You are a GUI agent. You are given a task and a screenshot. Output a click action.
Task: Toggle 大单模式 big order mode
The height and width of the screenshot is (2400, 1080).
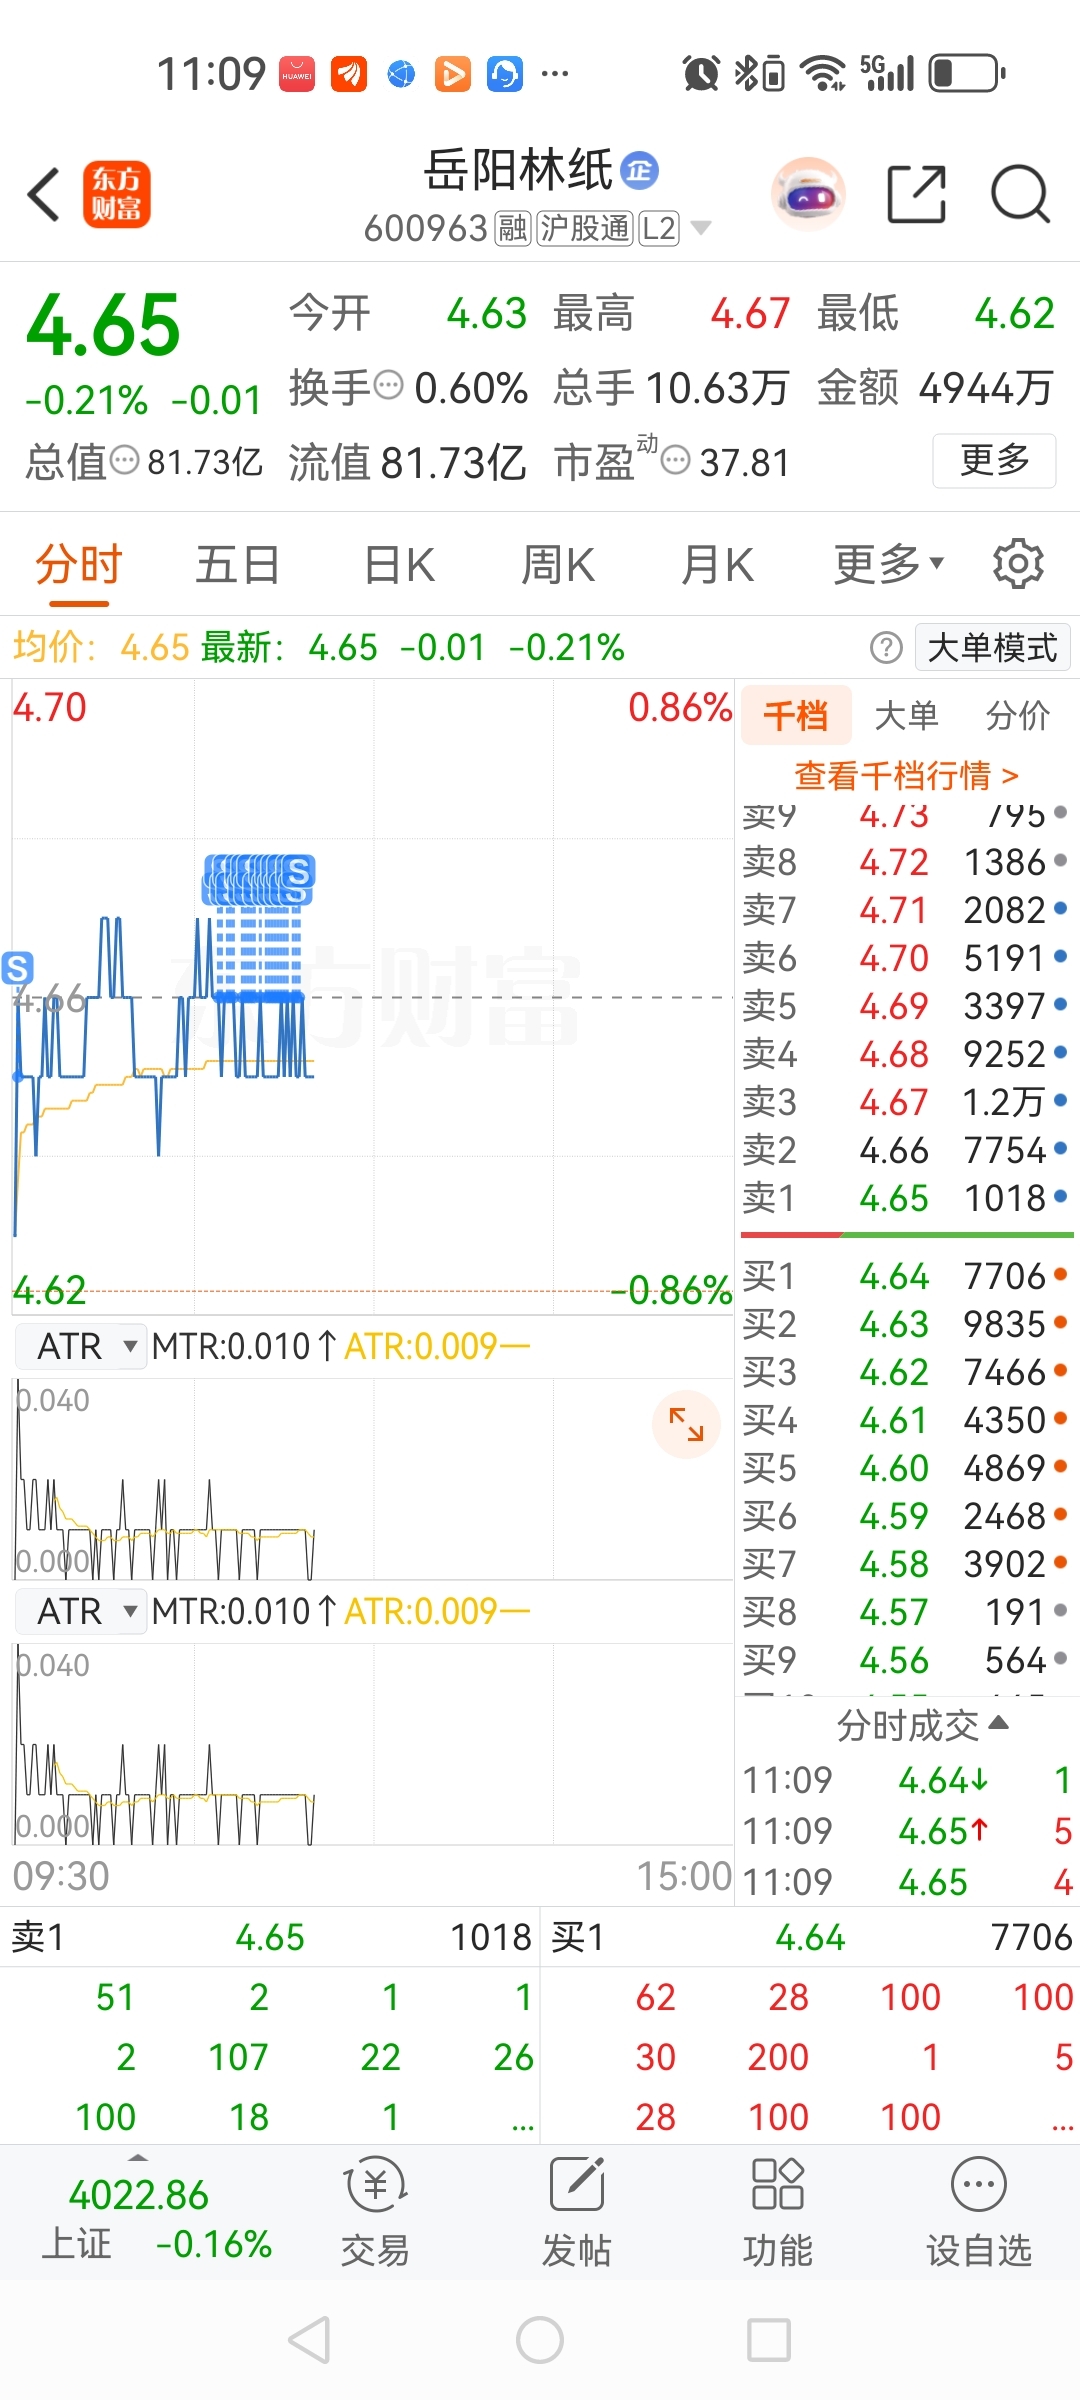pos(992,648)
